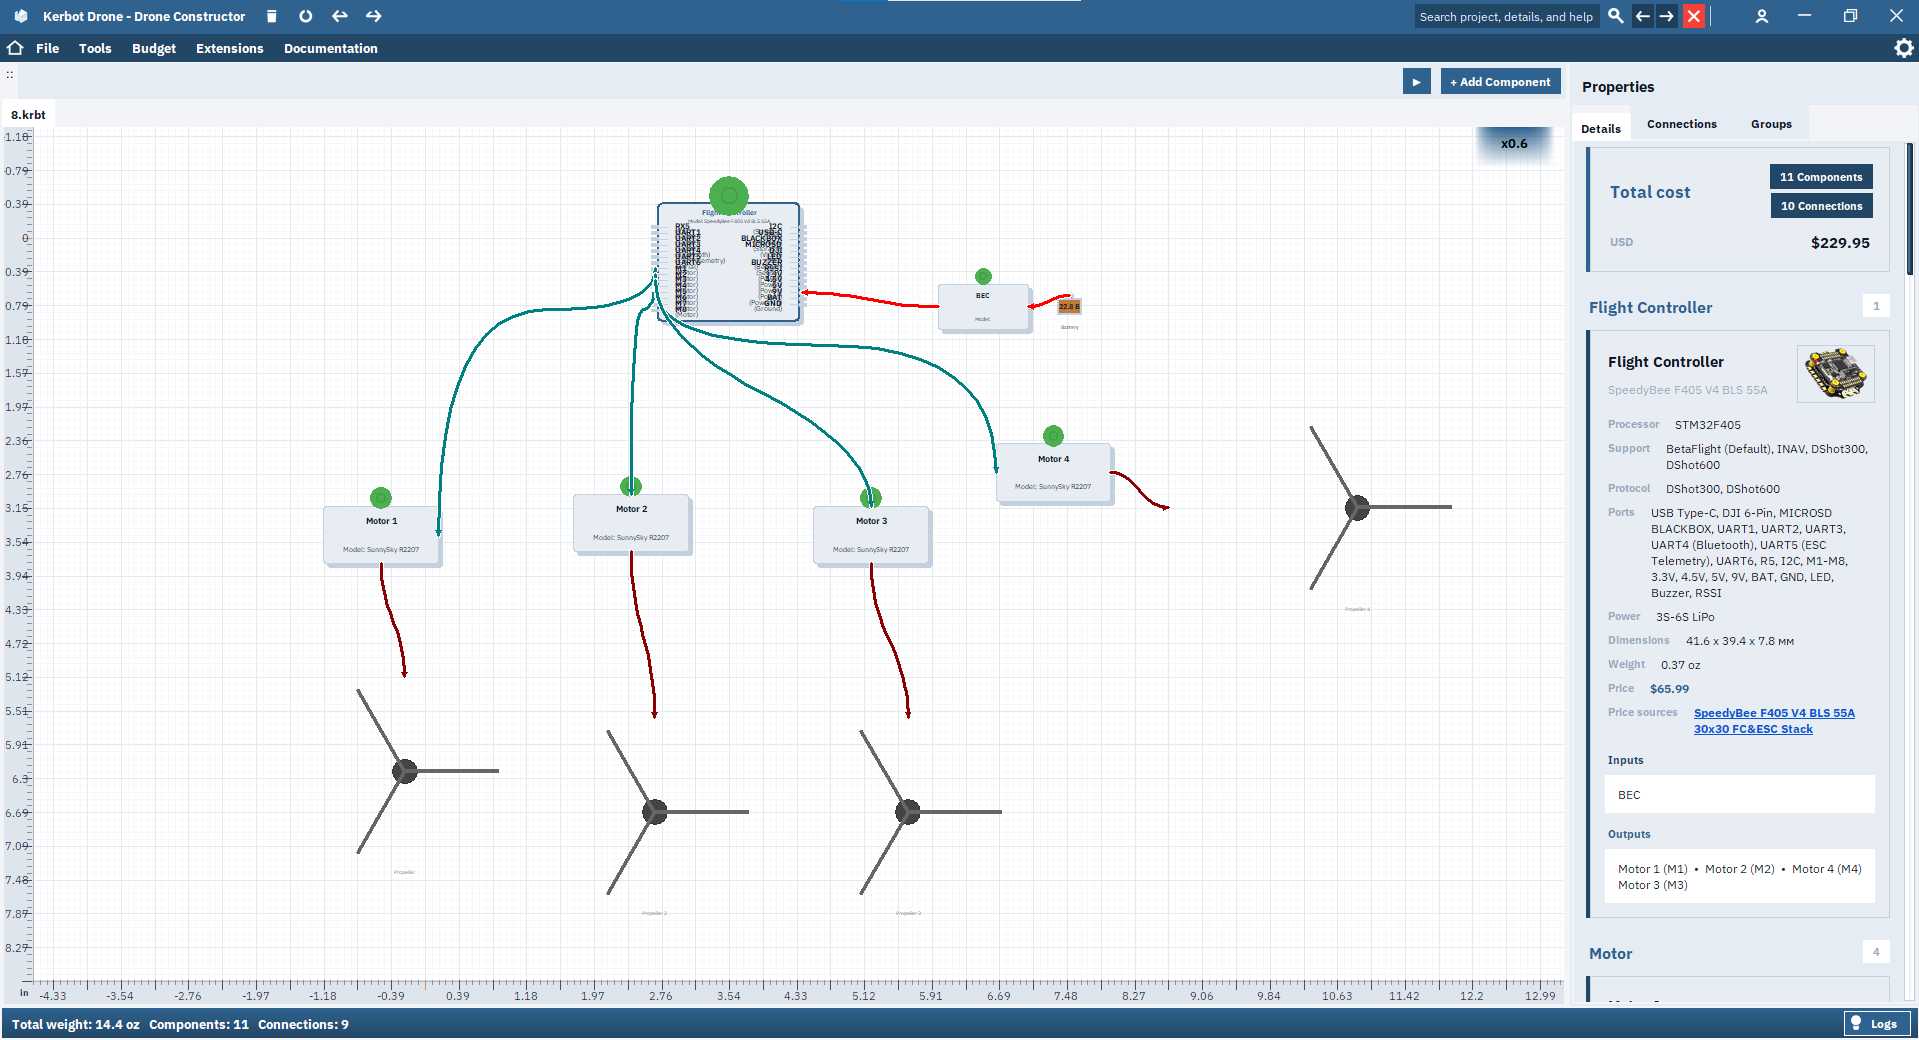Click the redo arrow in title bar
Image resolution: width=1919 pixels, height=1040 pixels.
(x=374, y=16)
